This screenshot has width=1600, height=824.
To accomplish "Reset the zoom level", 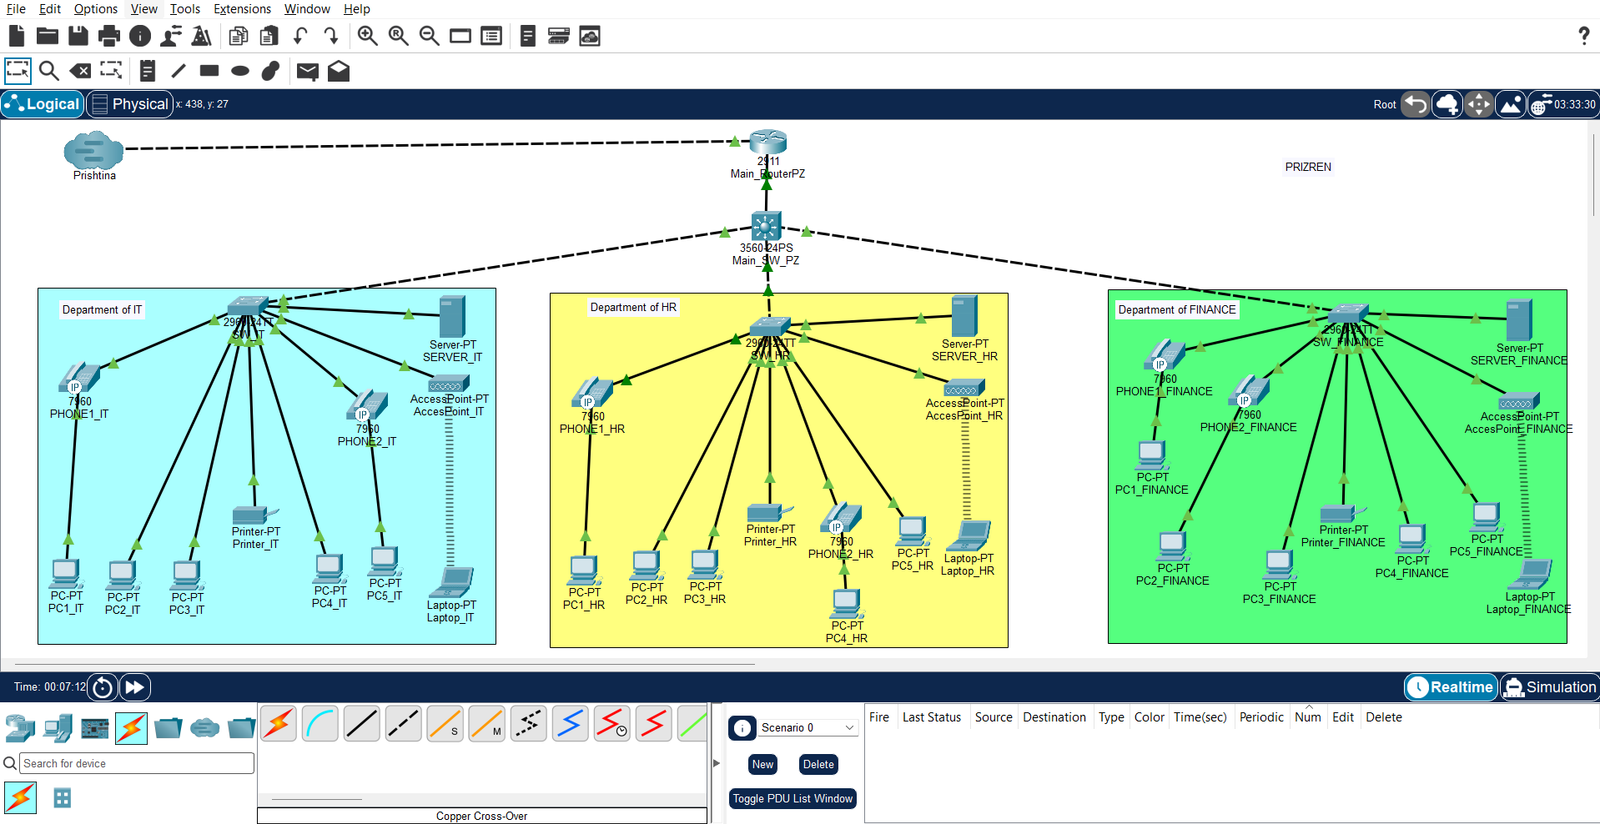I will (398, 36).
